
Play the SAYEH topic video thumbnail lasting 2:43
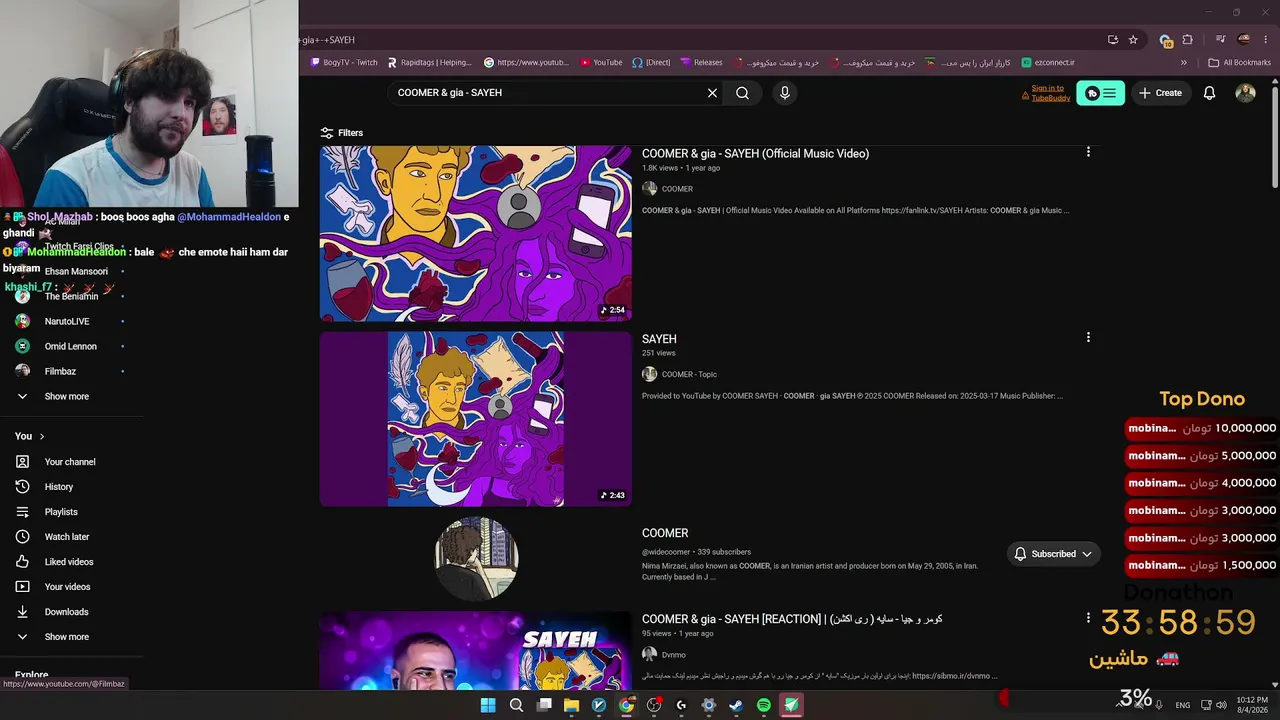[x=476, y=419]
